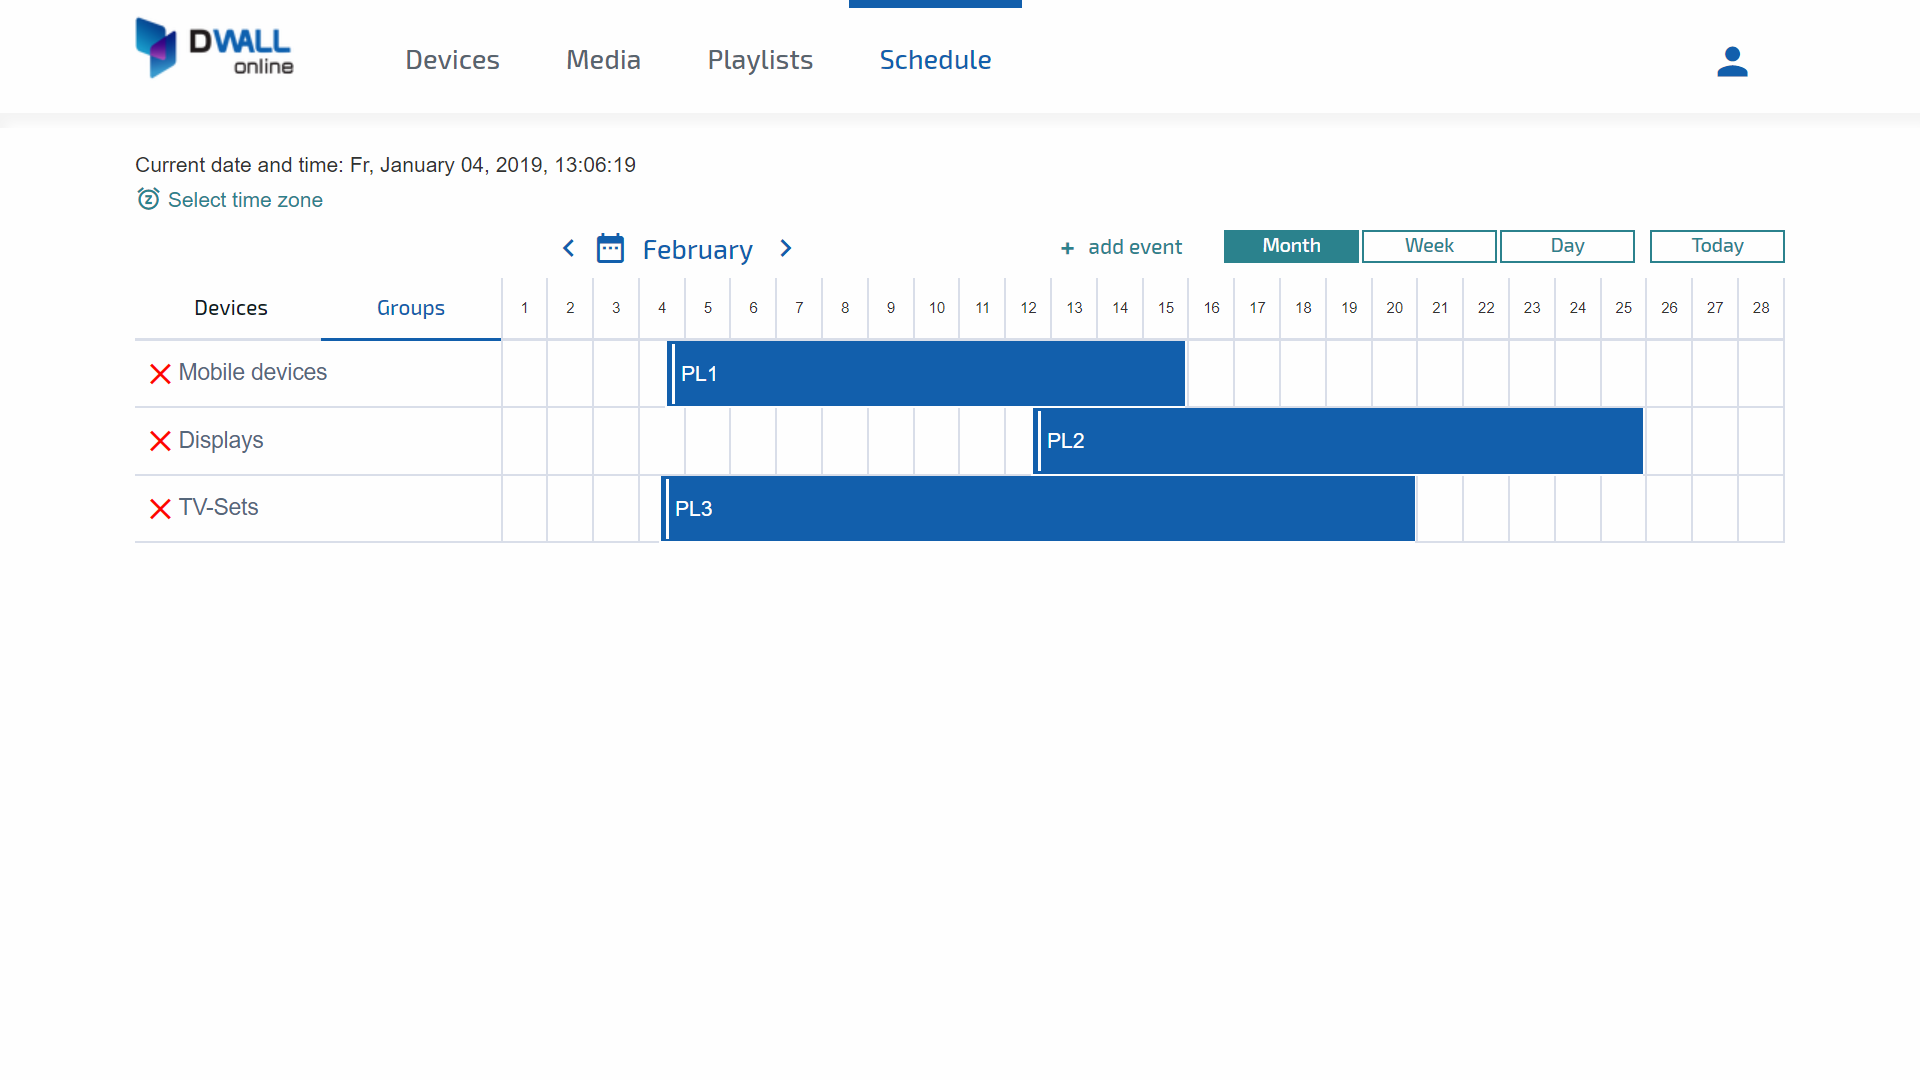Open the Playlists menu item
Screen dimensions: 1920x1080
(x=760, y=60)
